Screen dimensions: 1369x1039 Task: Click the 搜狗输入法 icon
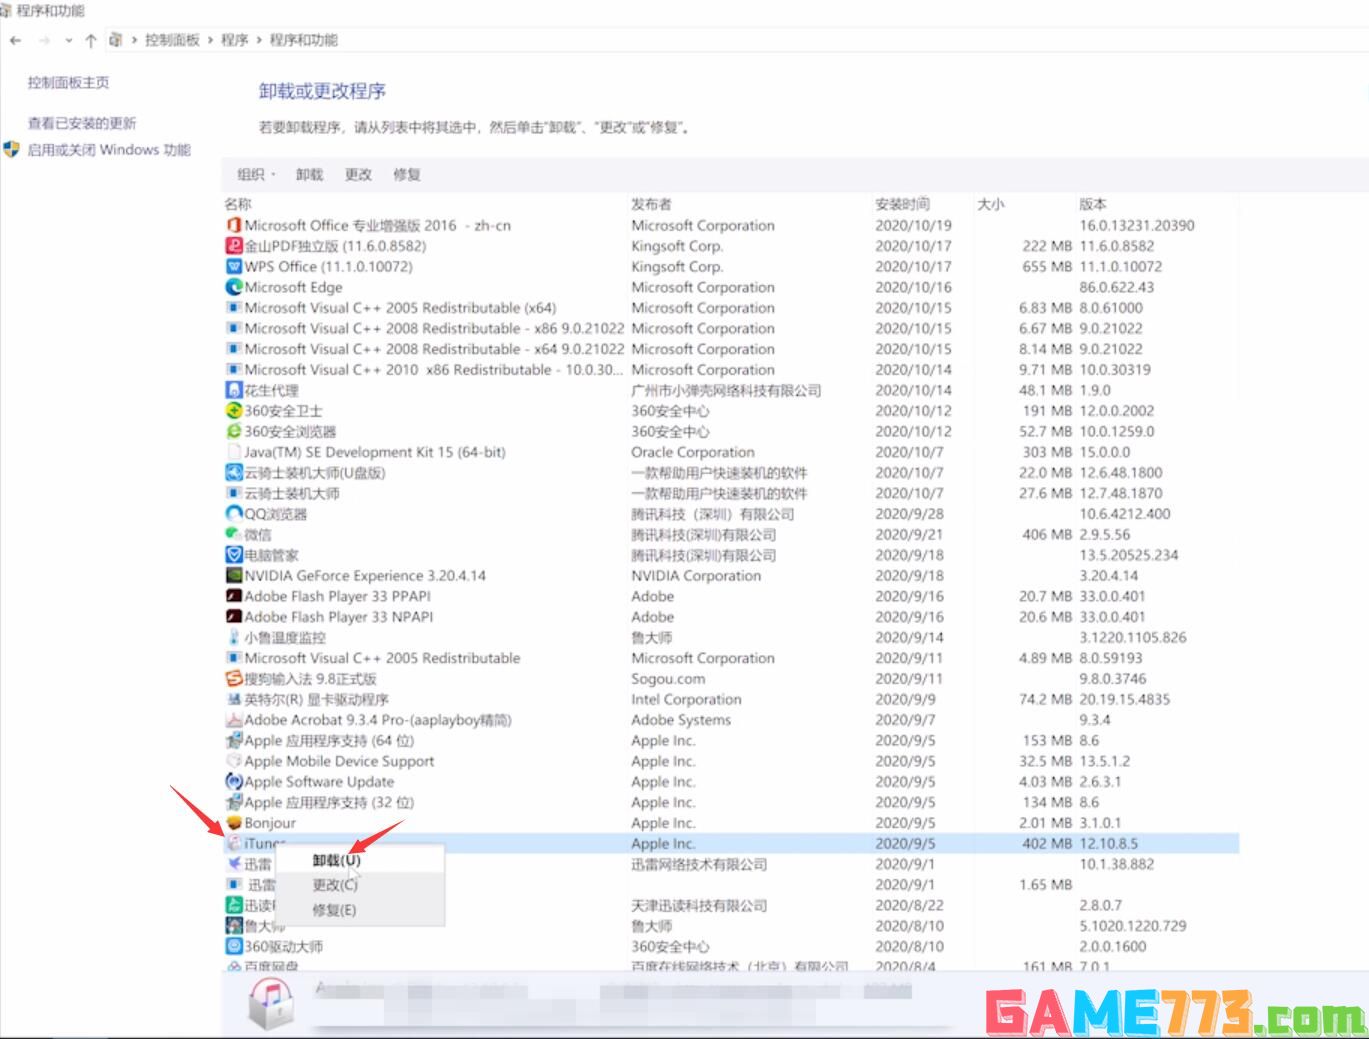point(234,679)
